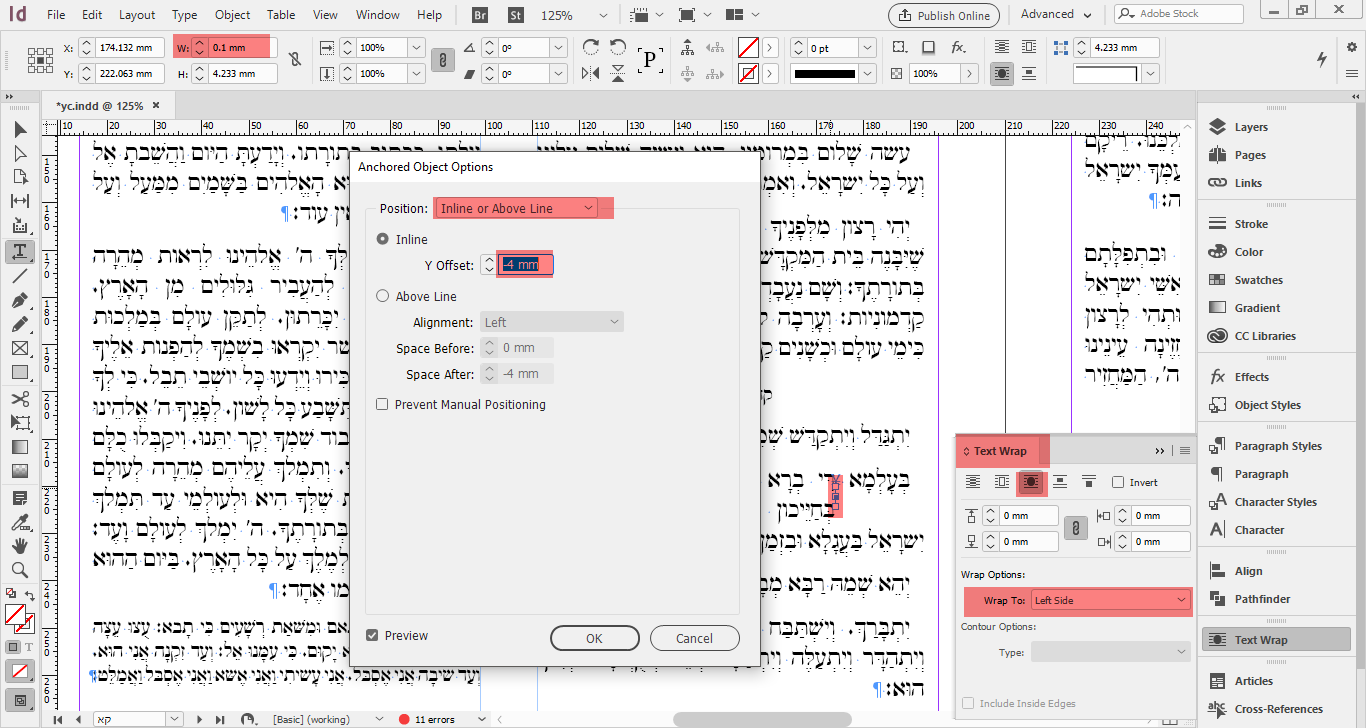The height and width of the screenshot is (728, 1366).
Task: Open Adobe Stock via St icon
Action: (516, 15)
